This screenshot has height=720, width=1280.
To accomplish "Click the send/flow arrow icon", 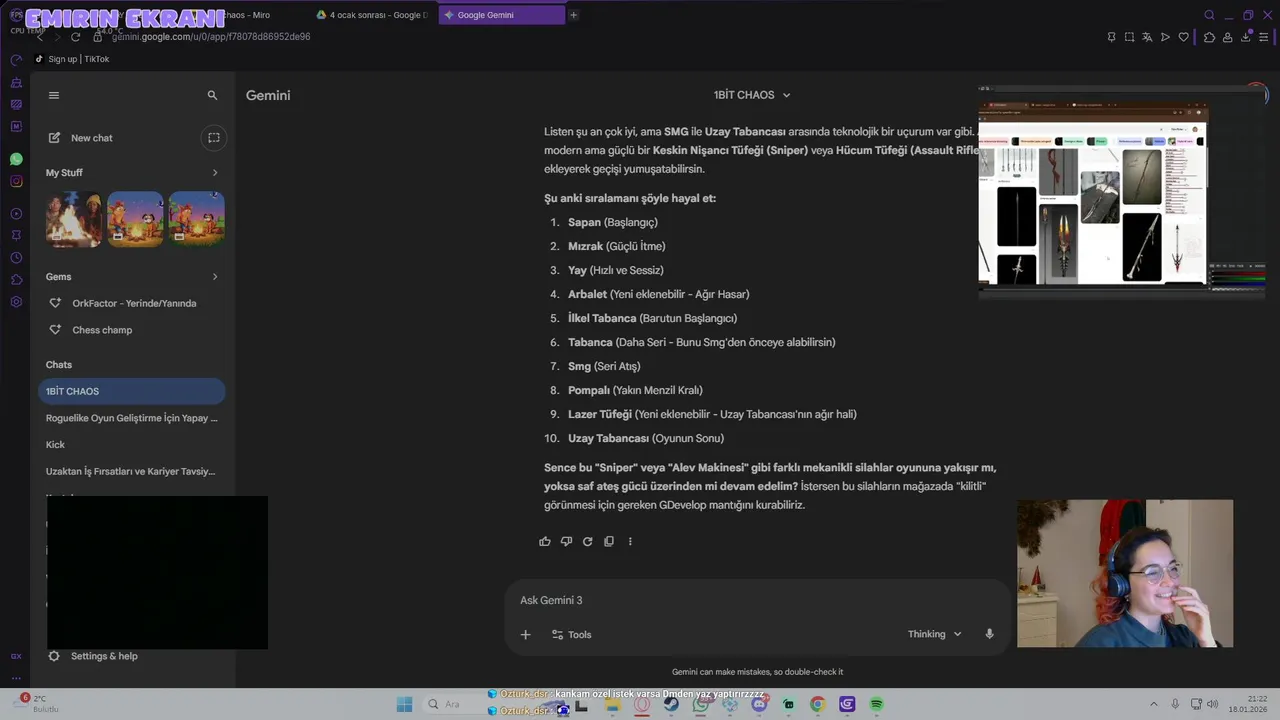I will pyautogui.click(x=1165, y=37).
